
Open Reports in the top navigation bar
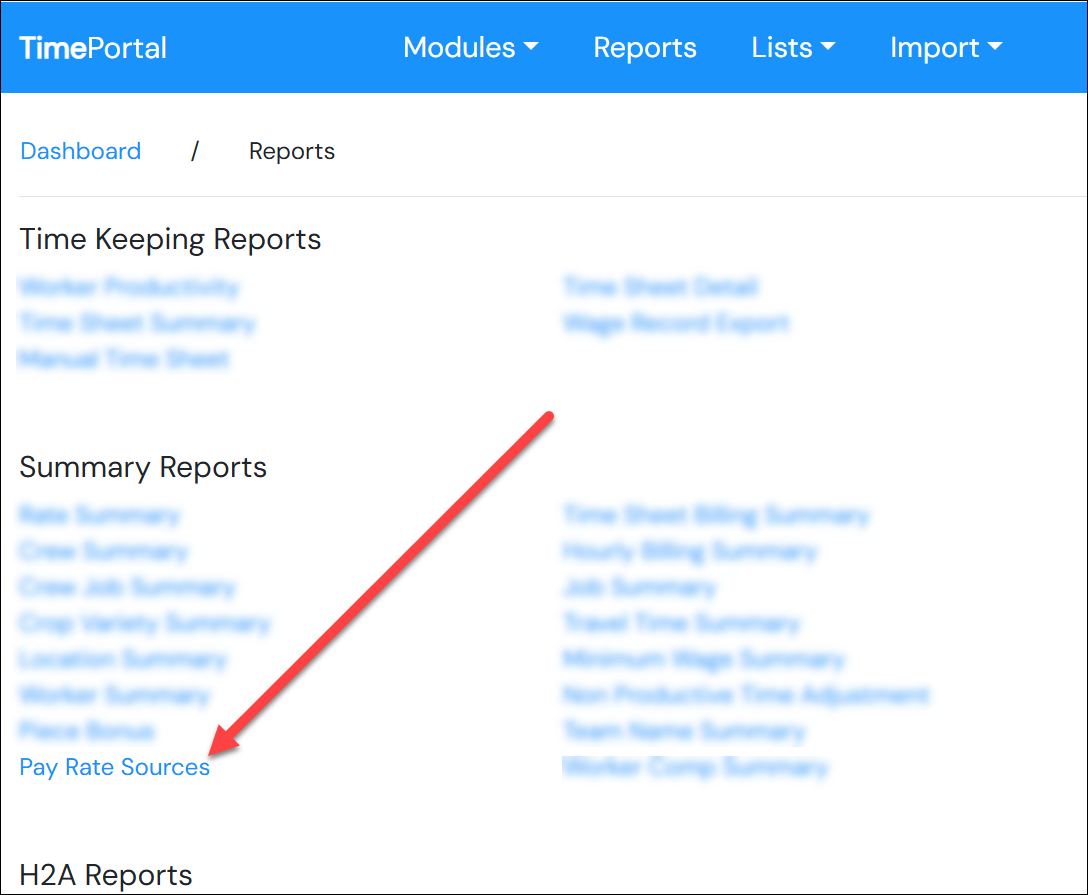point(645,48)
